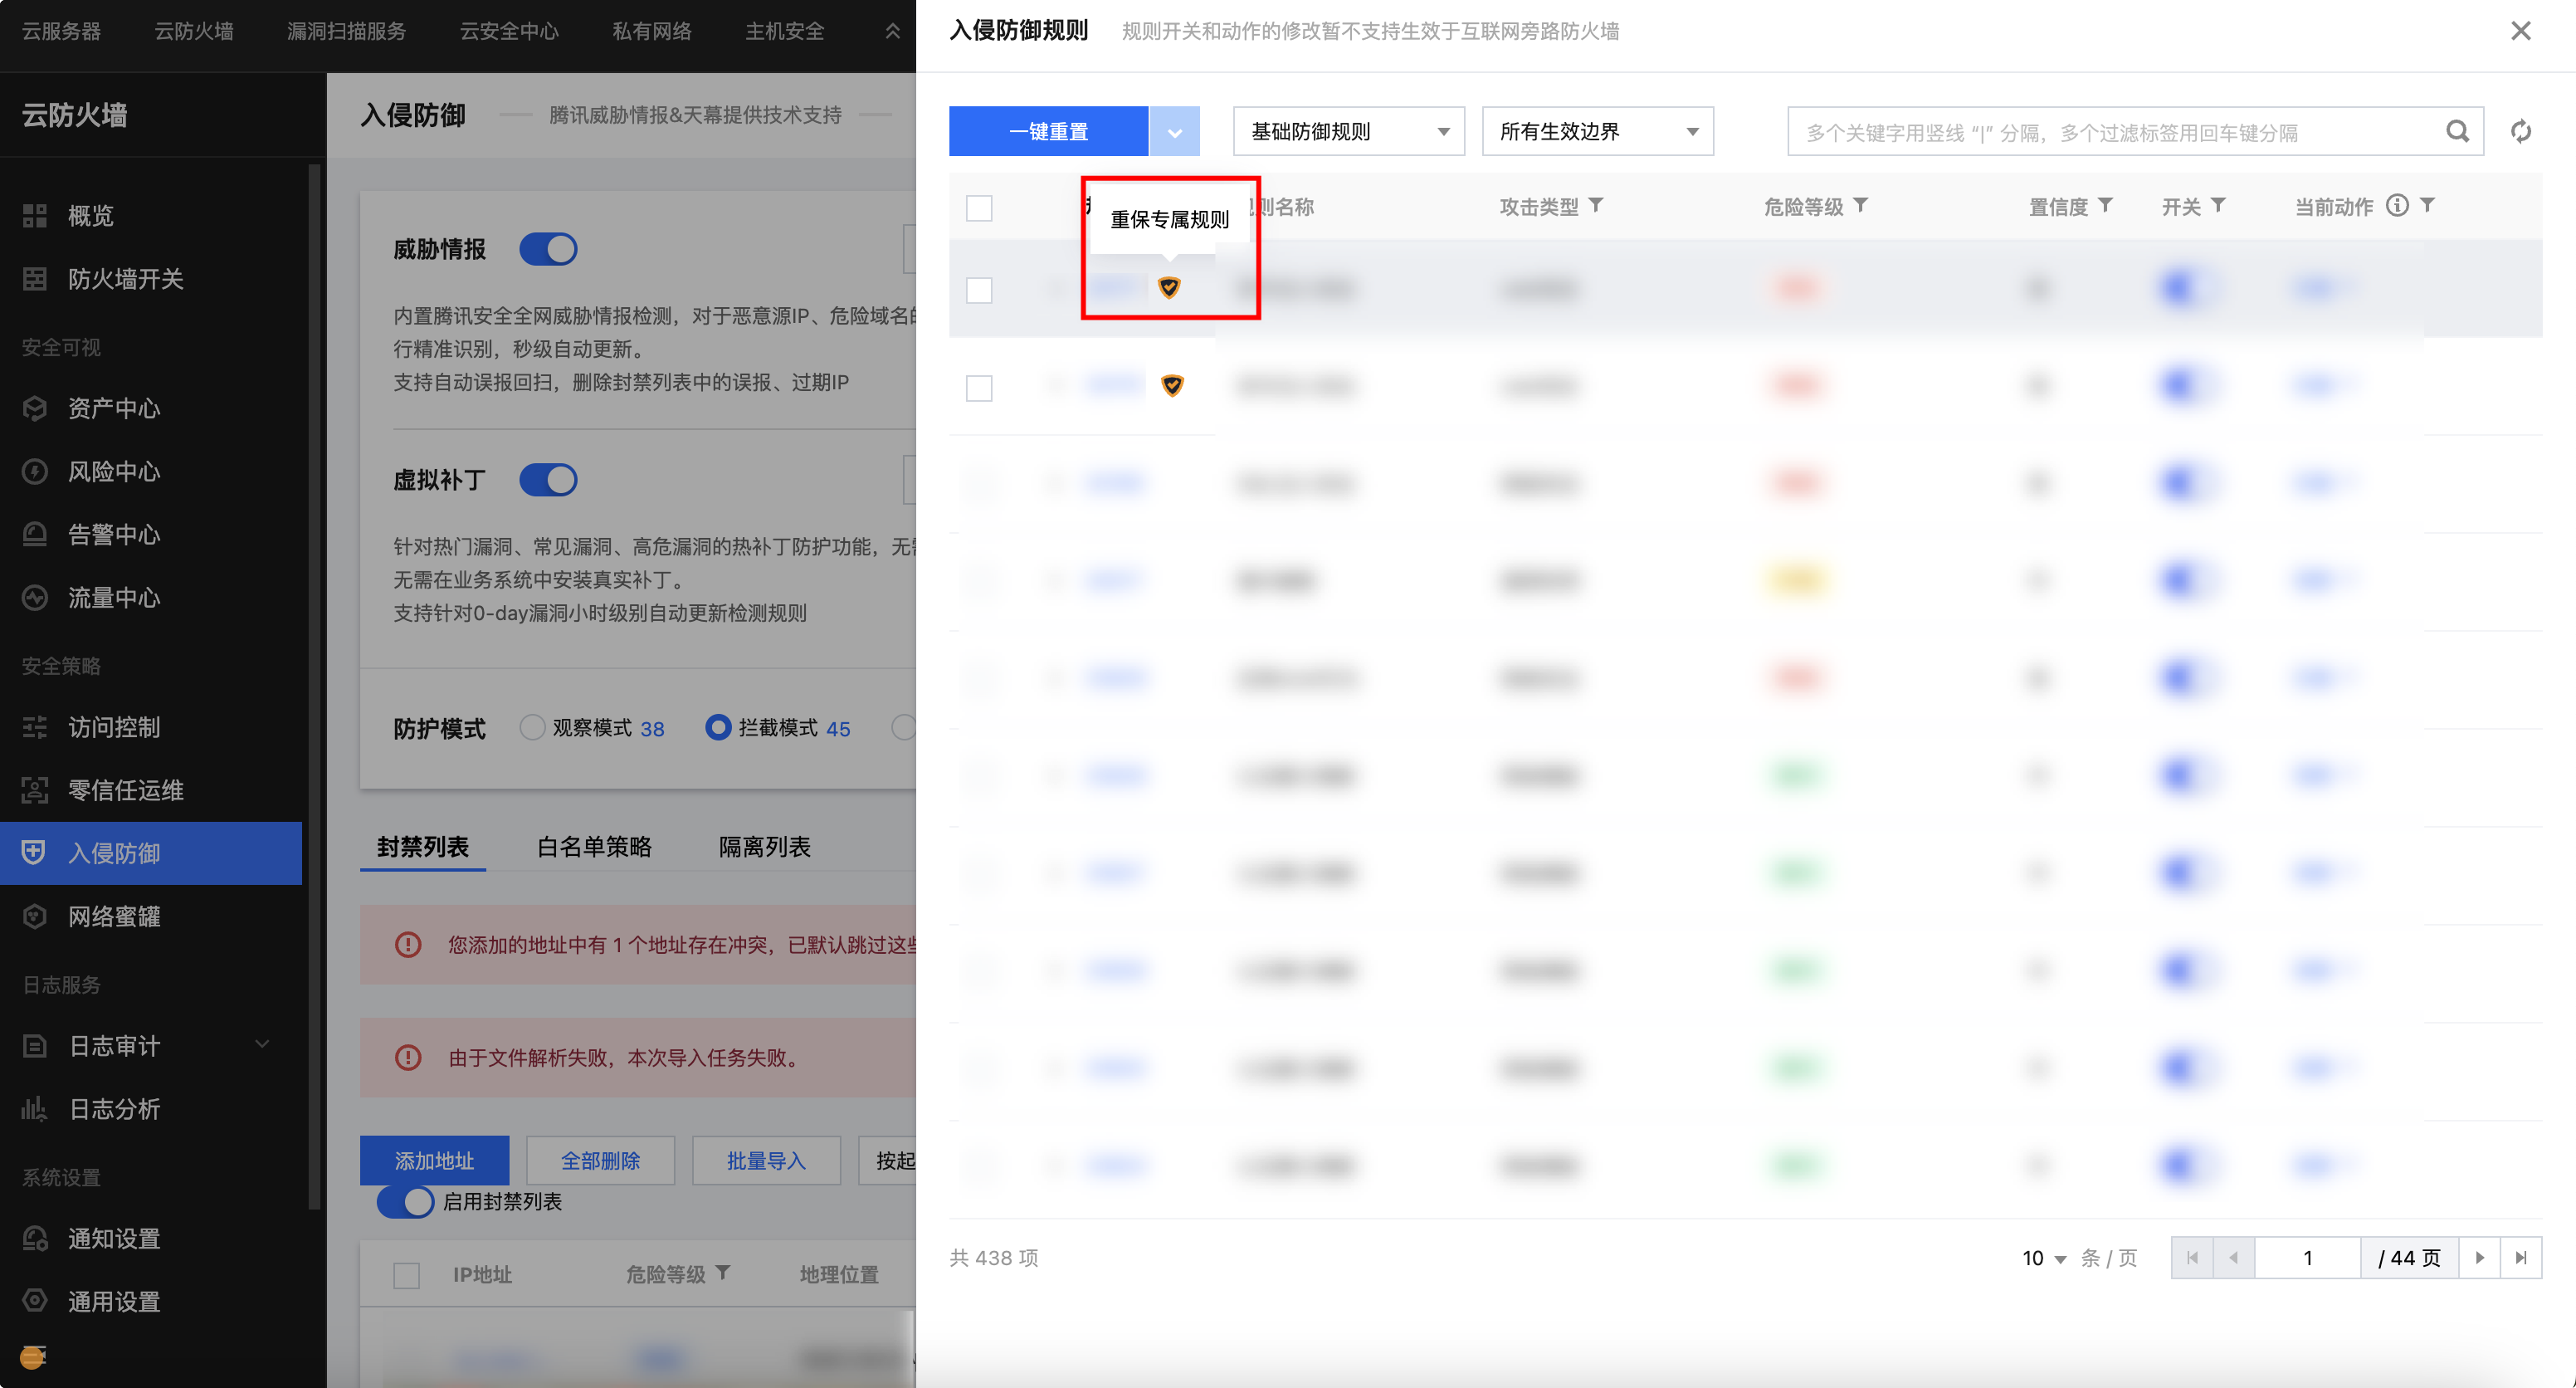Image resolution: width=2576 pixels, height=1388 pixels.
Task: Click the 一键重置 button
Action: point(1048,131)
